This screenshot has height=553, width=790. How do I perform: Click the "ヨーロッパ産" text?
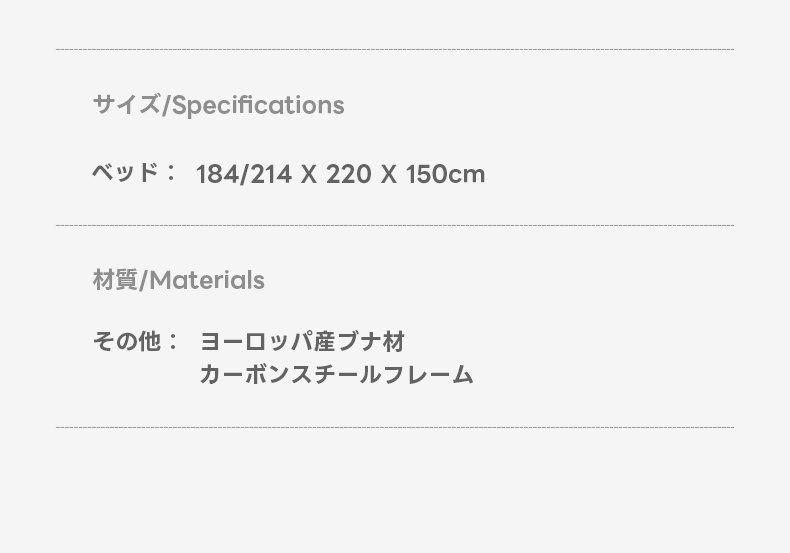point(268,342)
